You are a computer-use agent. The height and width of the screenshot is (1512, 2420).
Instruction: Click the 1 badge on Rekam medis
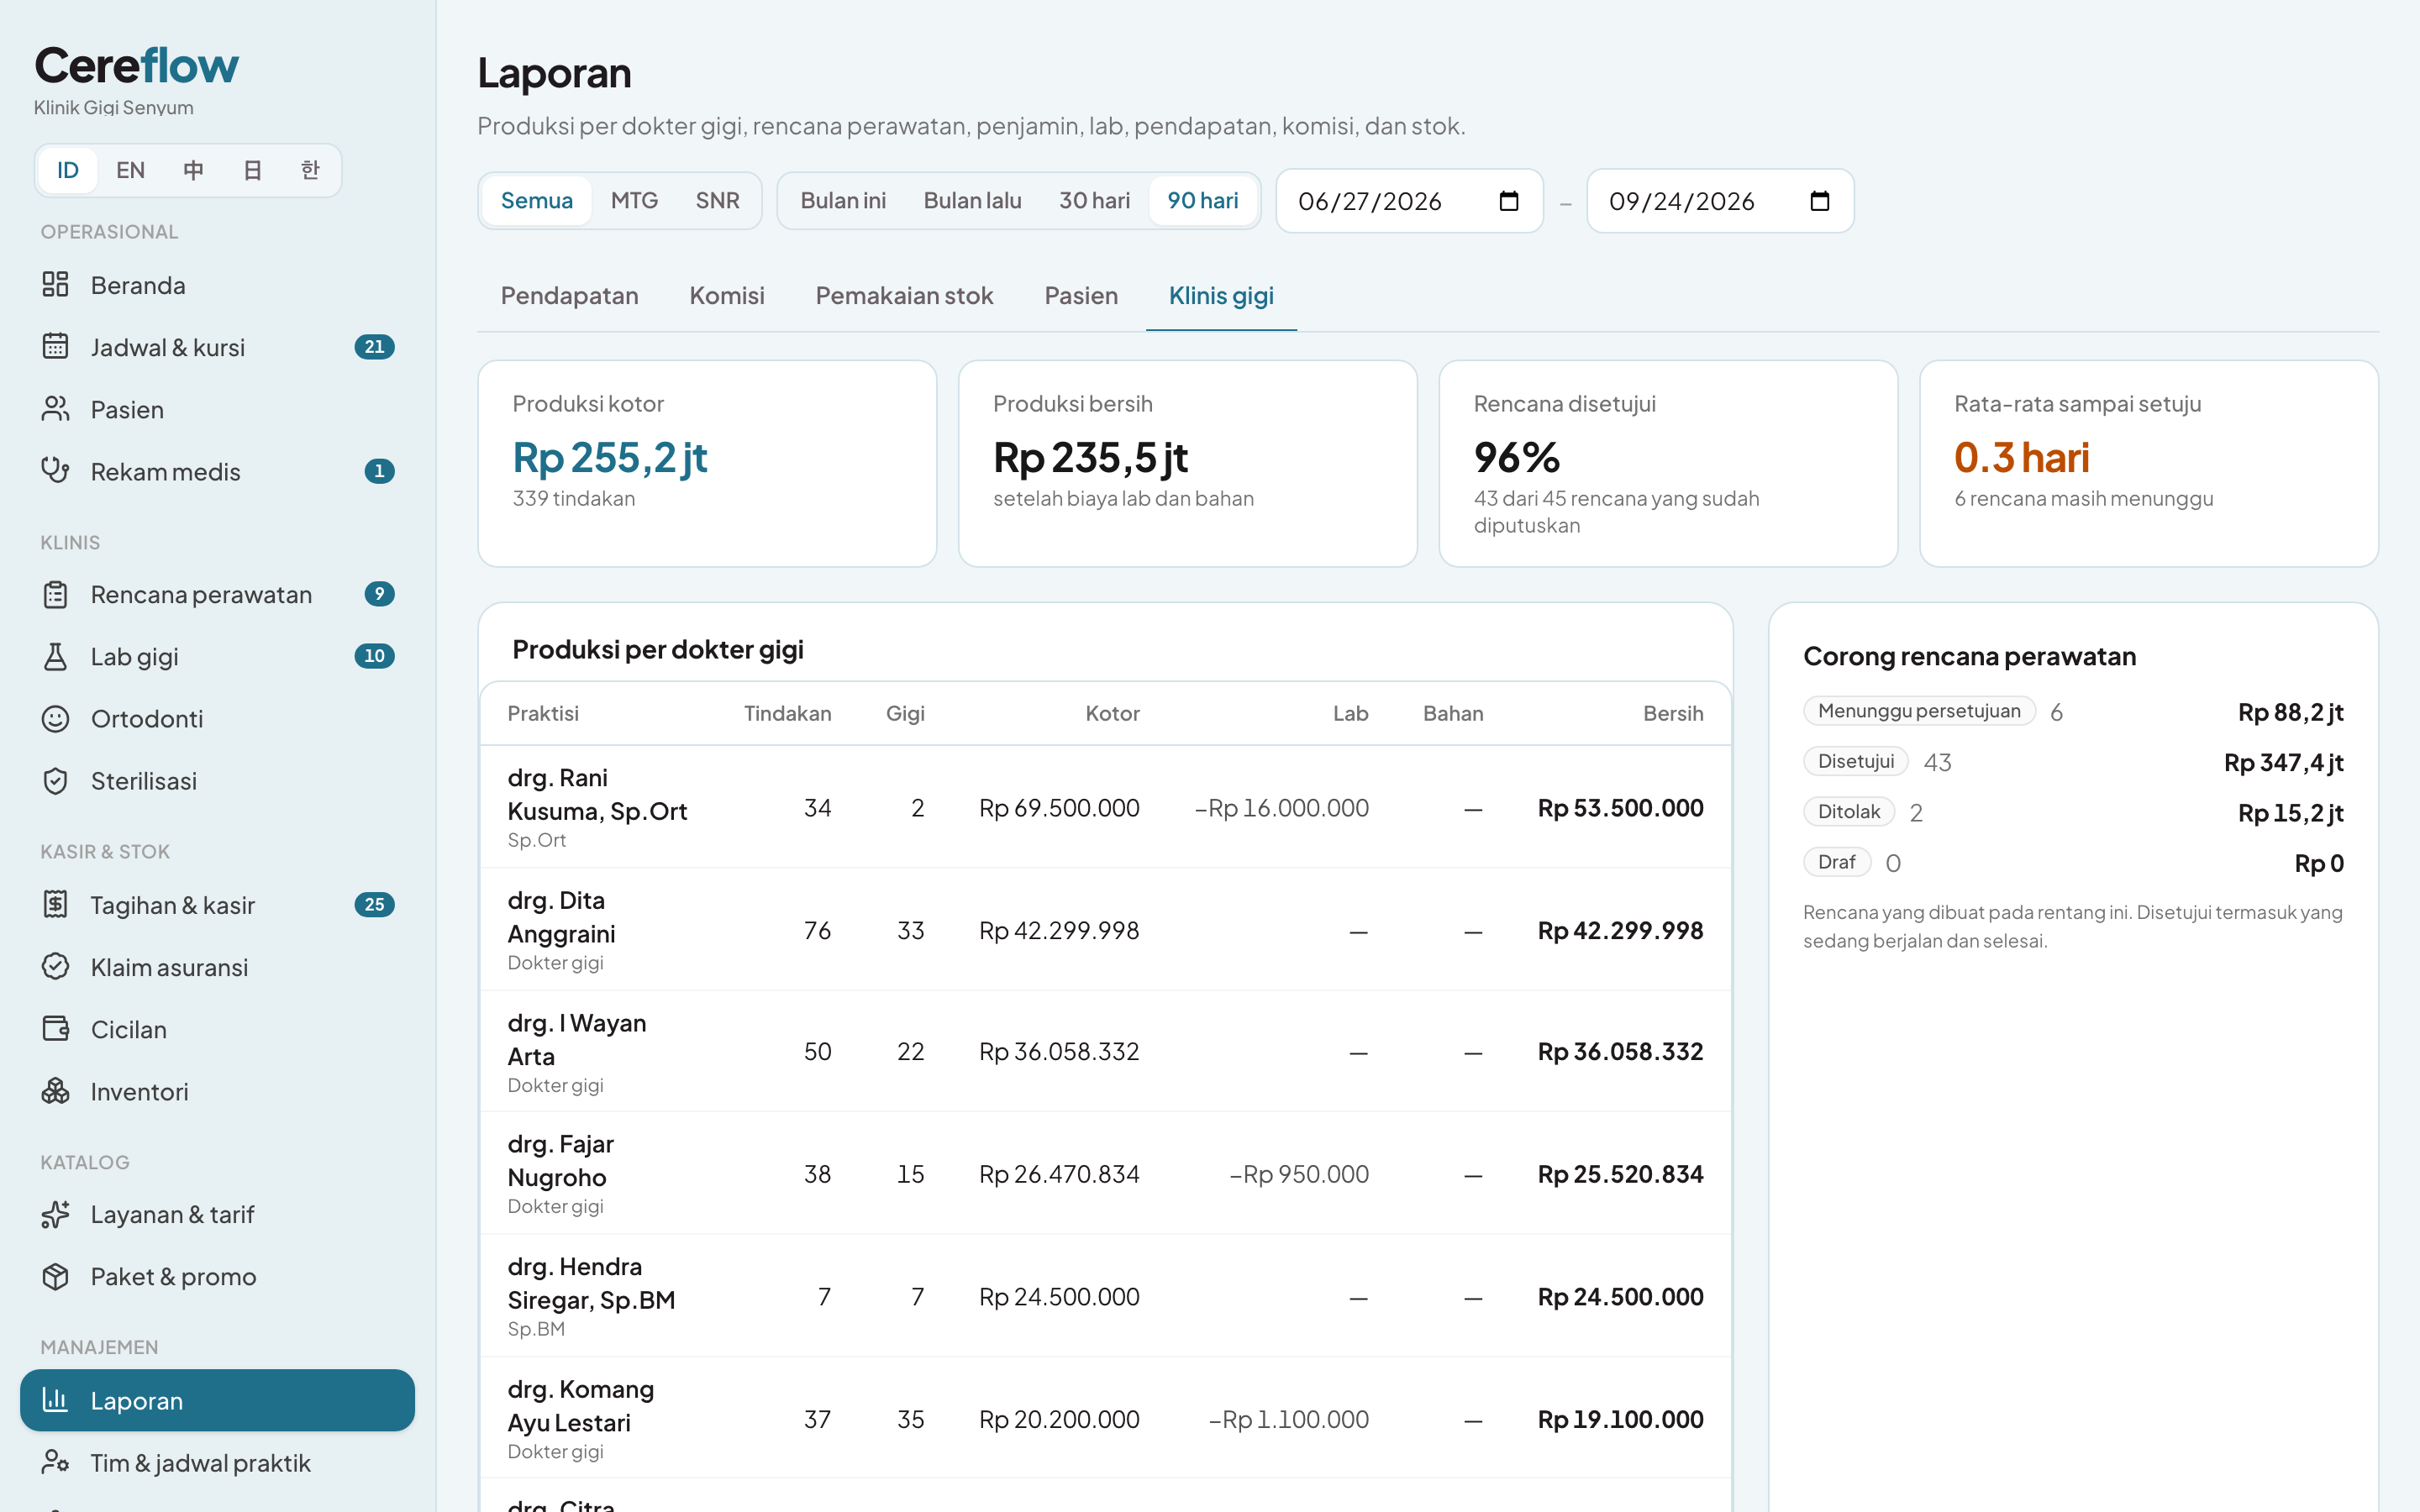(x=379, y=471)
